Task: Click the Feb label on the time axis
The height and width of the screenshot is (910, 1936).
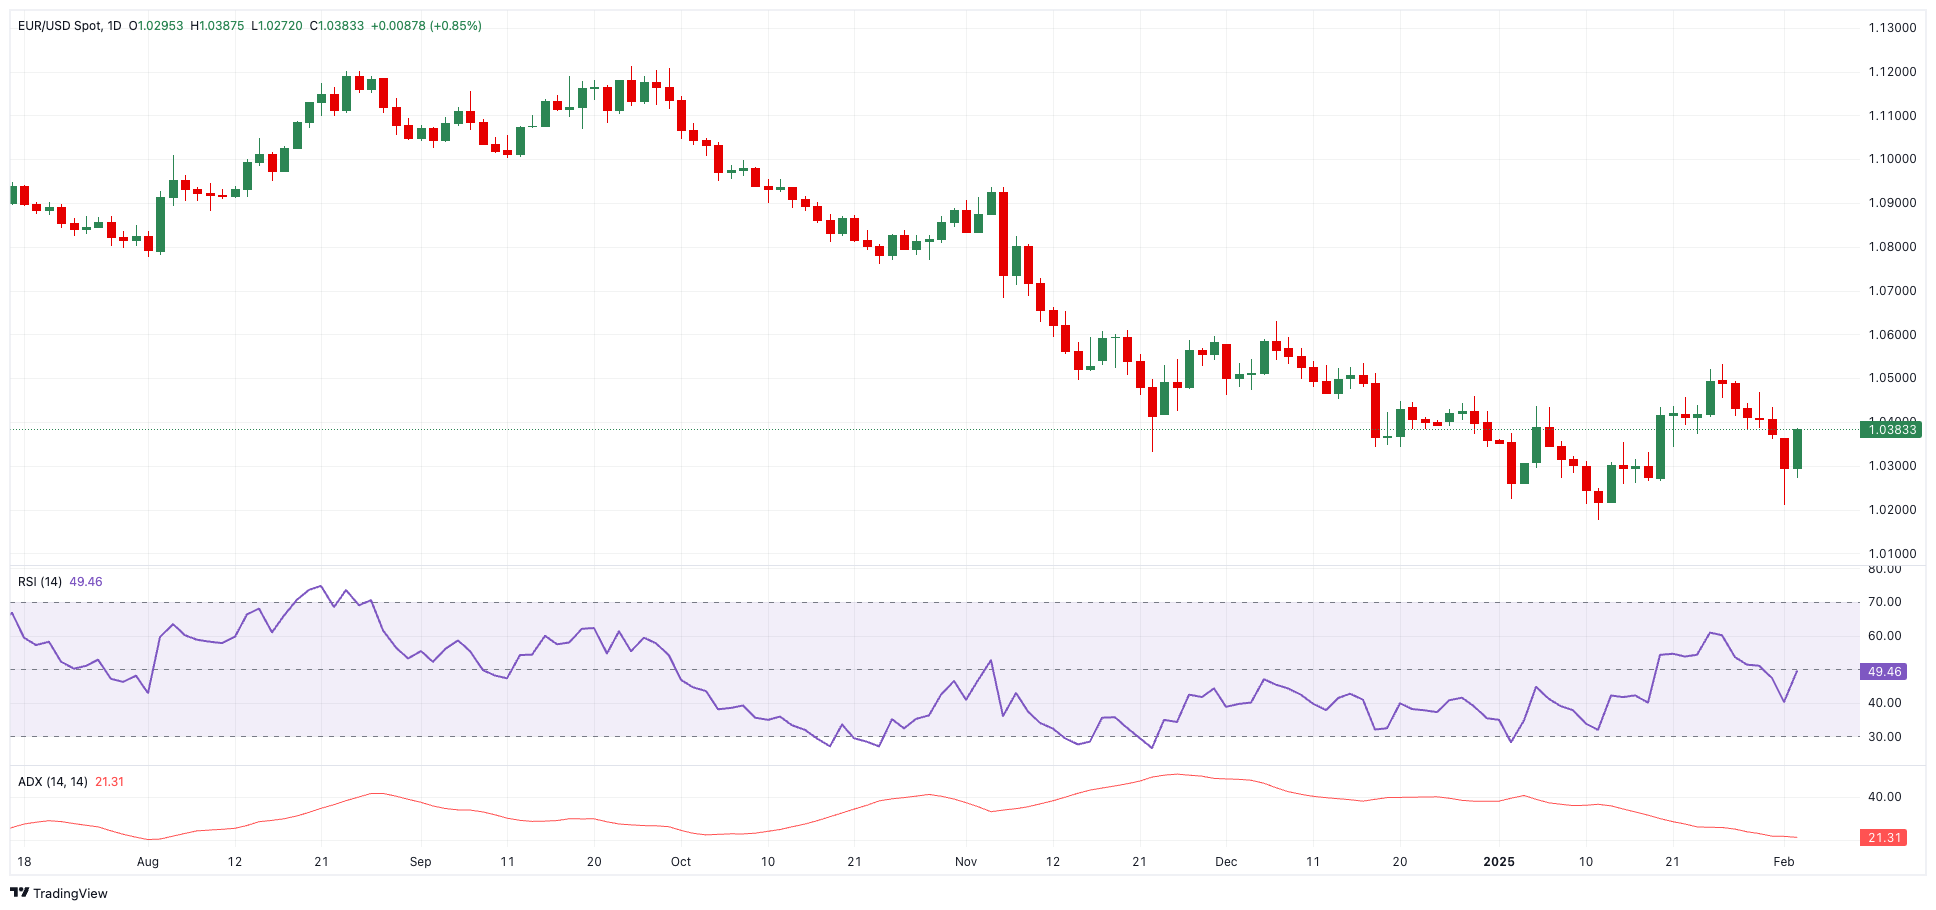Action: [1784, 861]
